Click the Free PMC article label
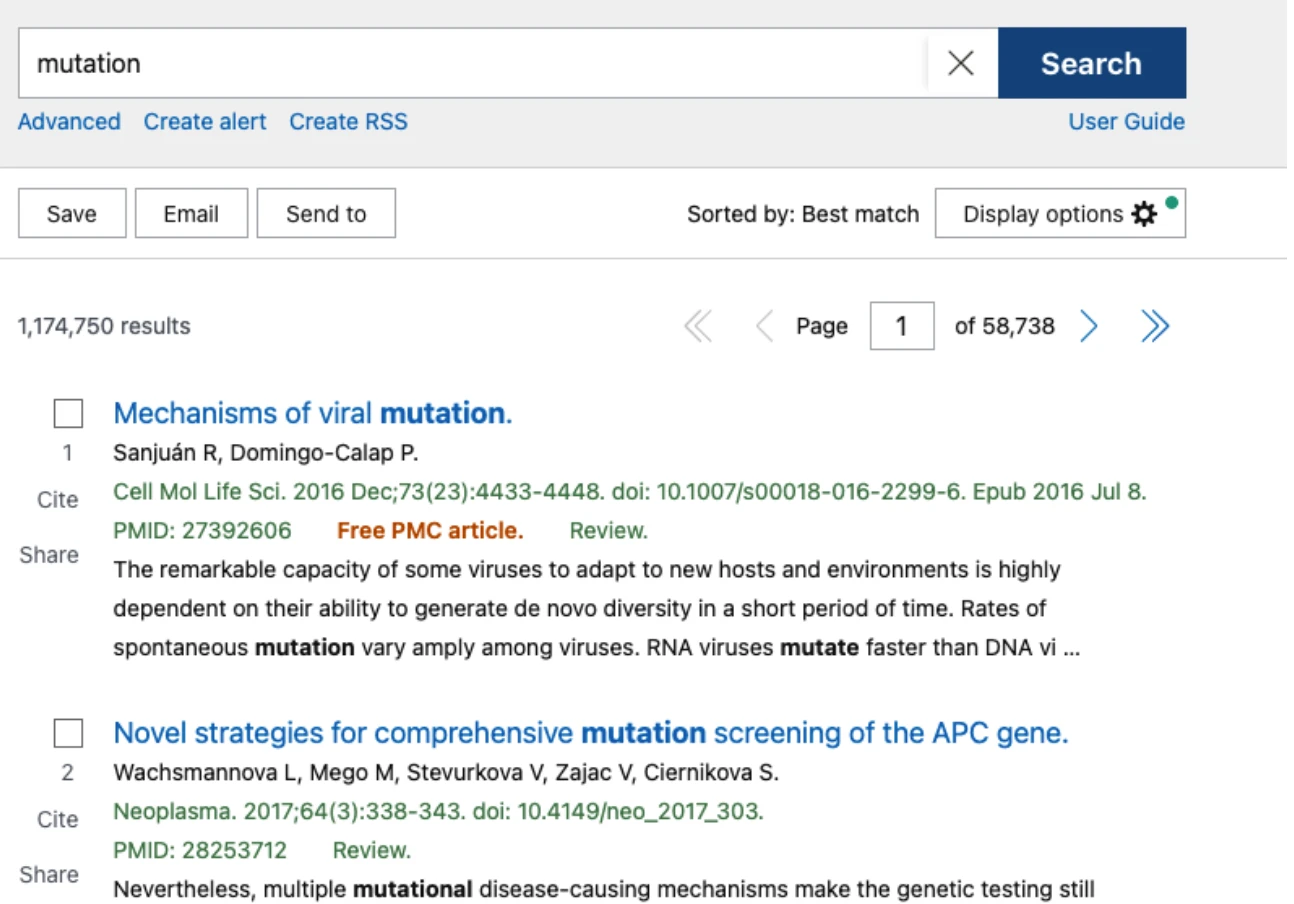 pyautogui.click(x=430, y=531)
